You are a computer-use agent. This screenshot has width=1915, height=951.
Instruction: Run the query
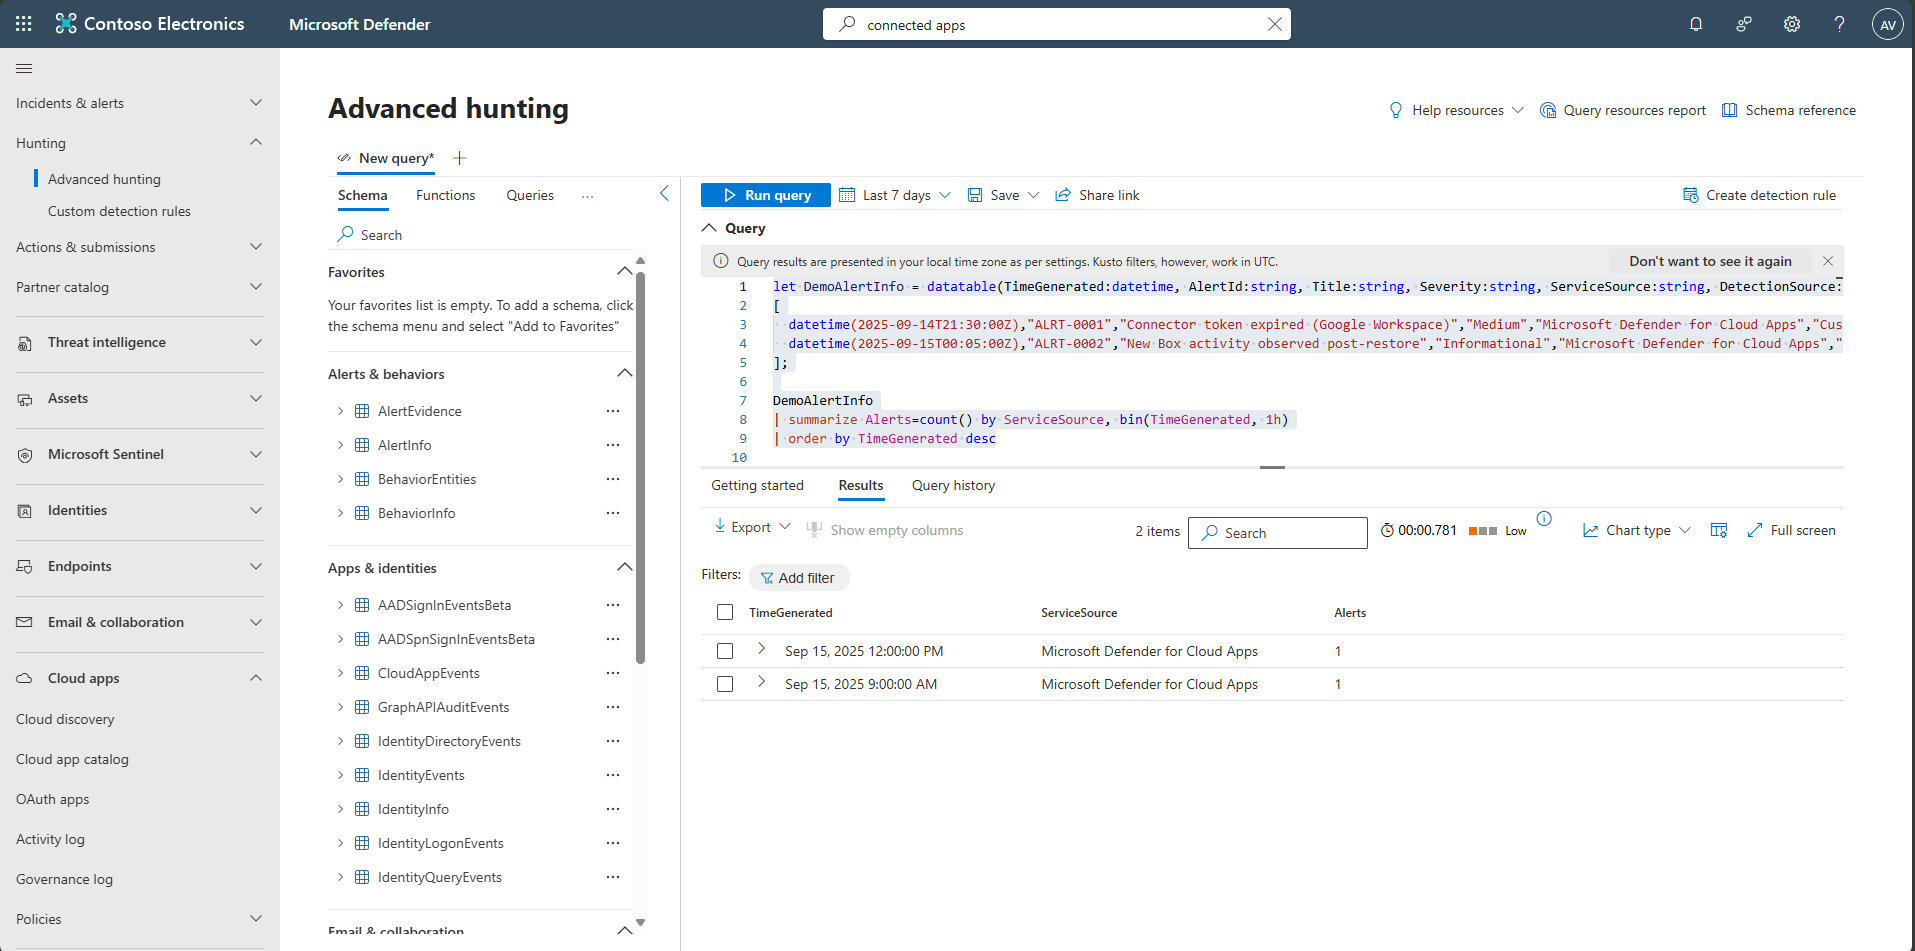click(766, 195)
